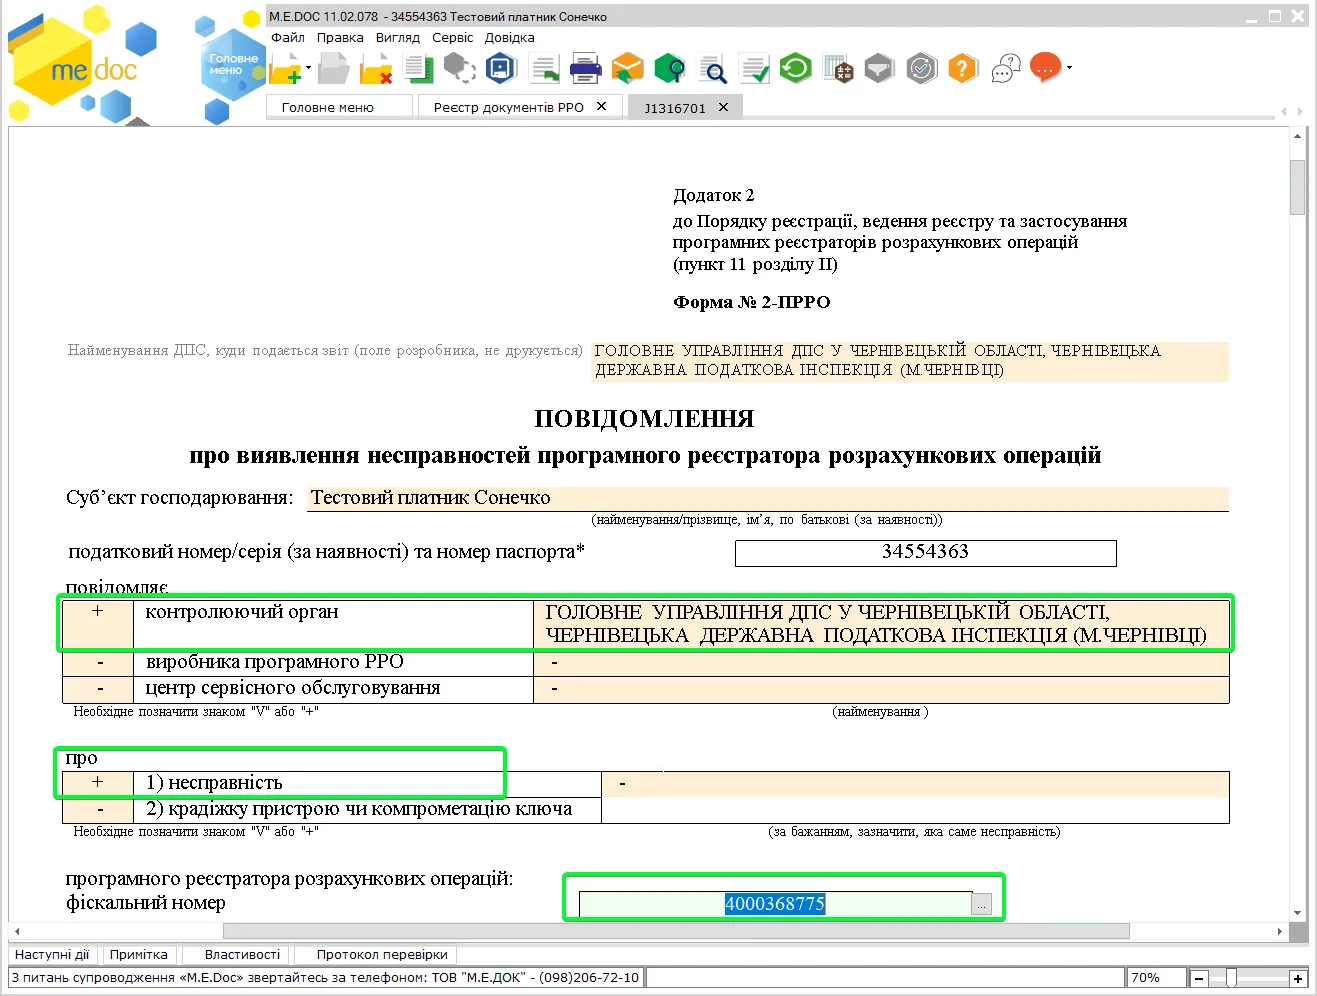The width and height of the screenshot is (1317, 996).
Task: Toggle the mark for виробника програмного РРО
Action: click(x=98, y=663)
